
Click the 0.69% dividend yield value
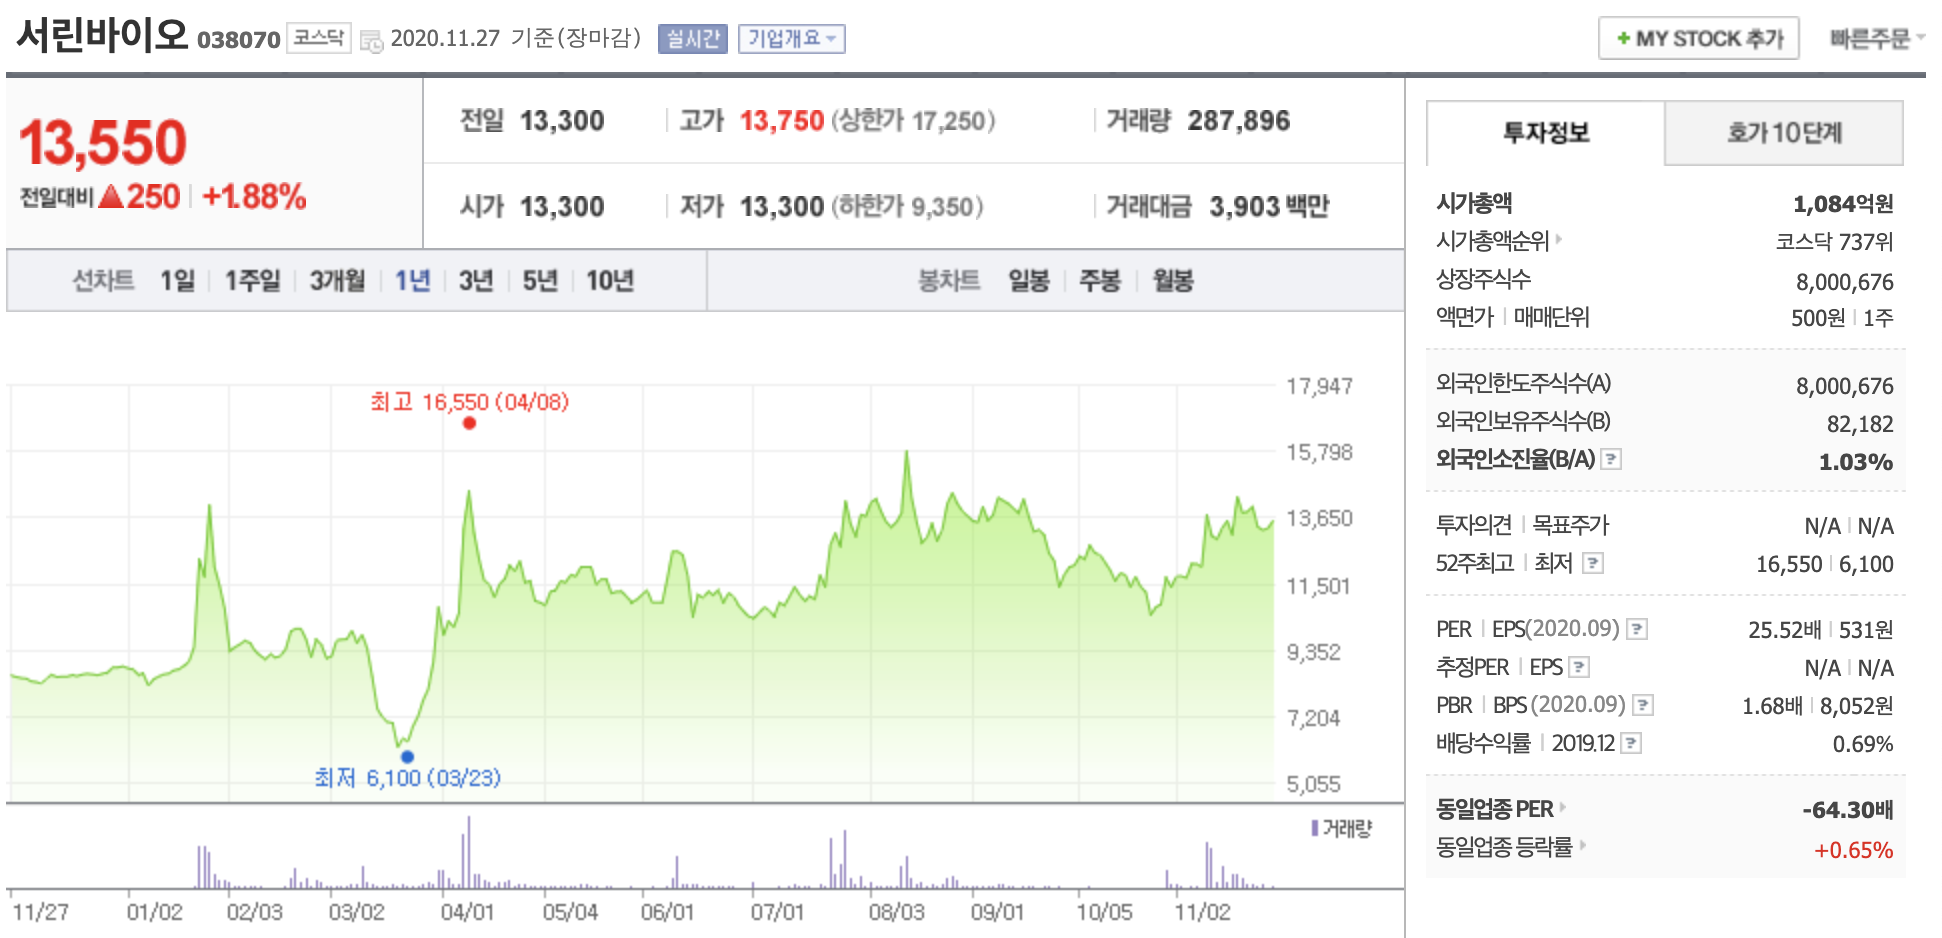click(x=1863, y=744)
